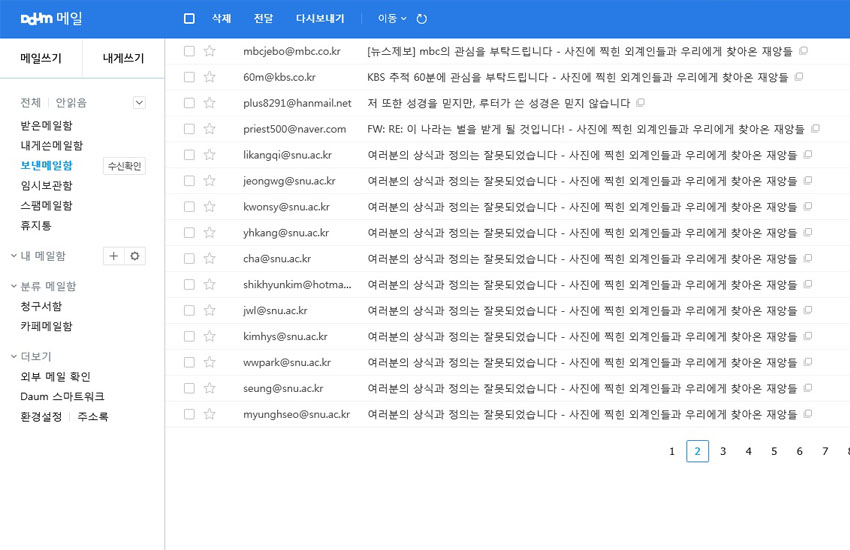Open my mailbox settings gear icon

click(135, 256)
